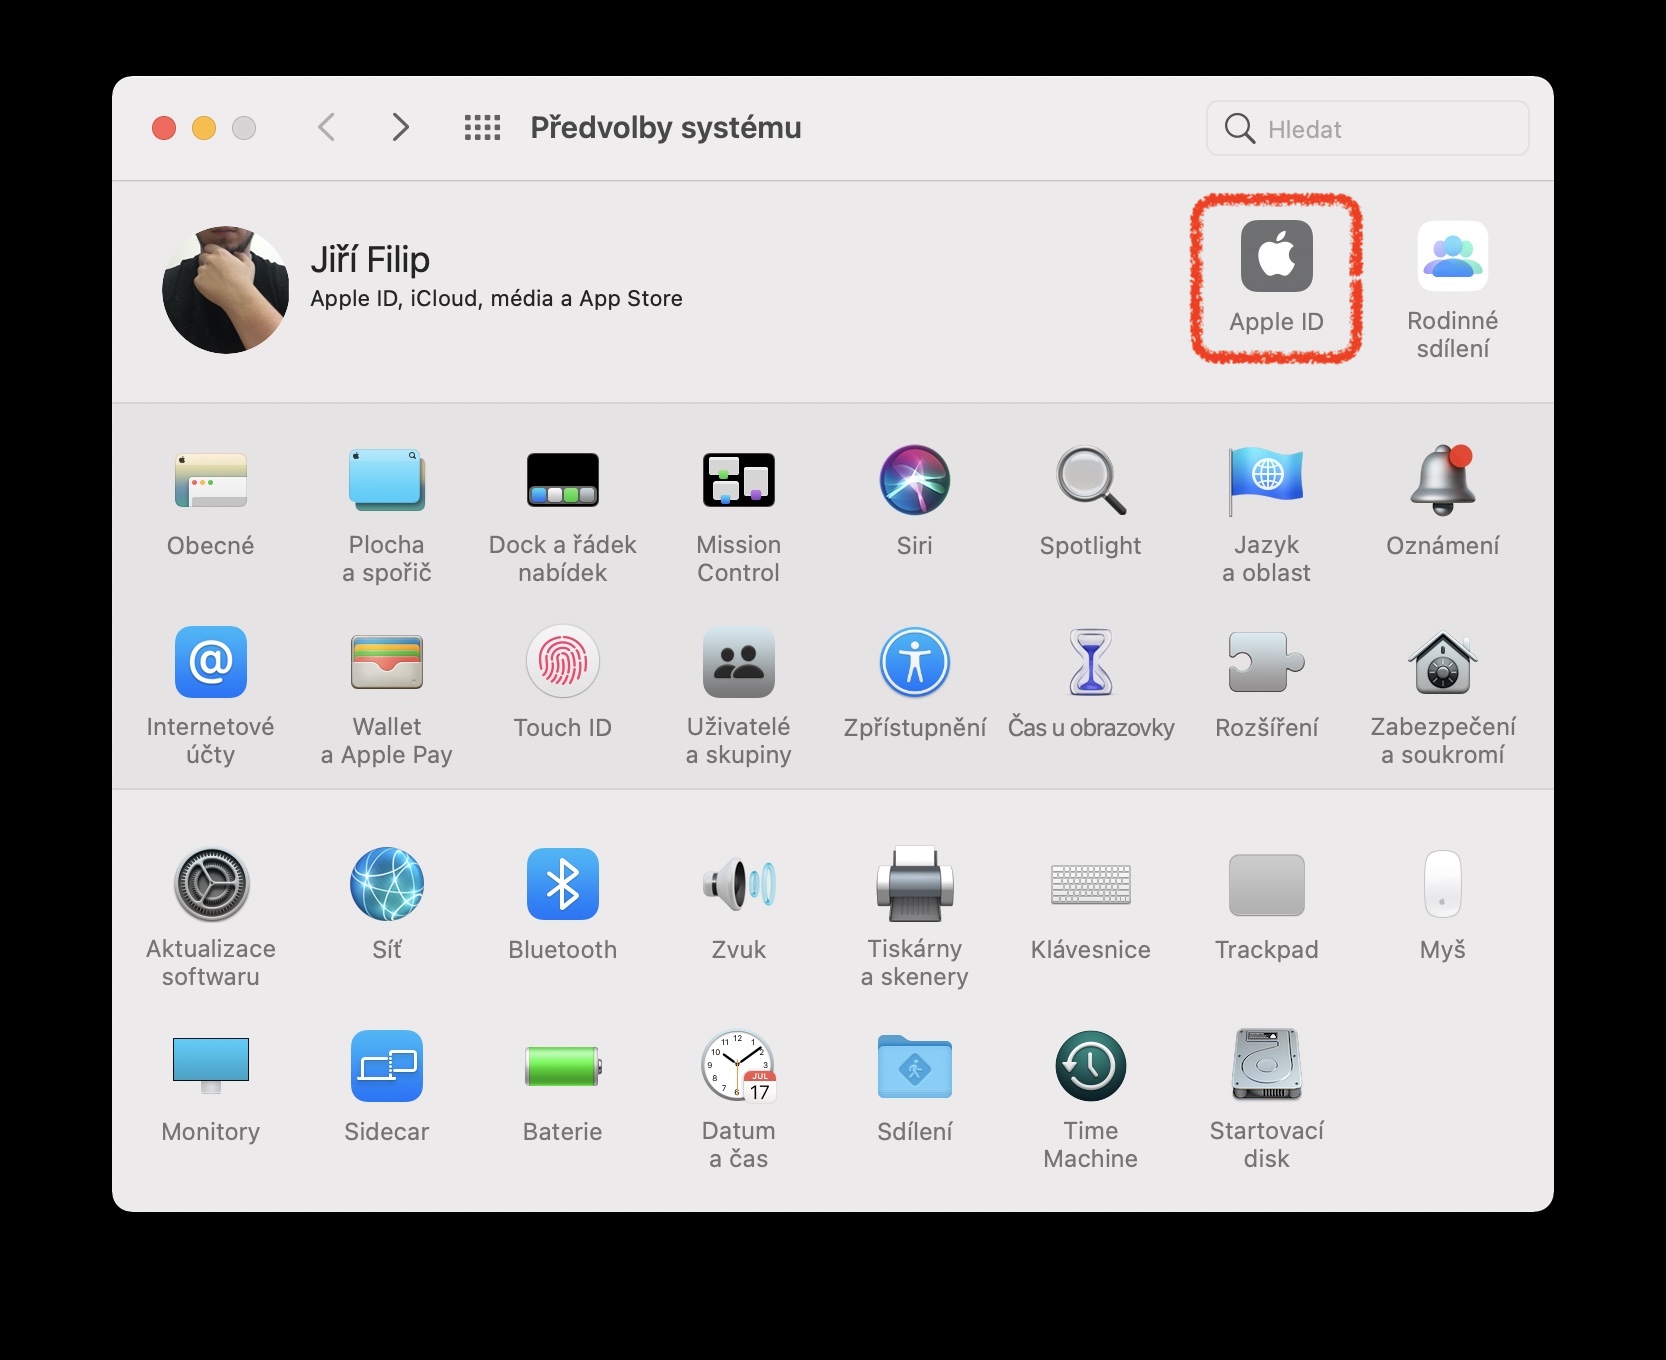
Task: Click the Jiří Filip account name
Action: click(x=370, y=260)
